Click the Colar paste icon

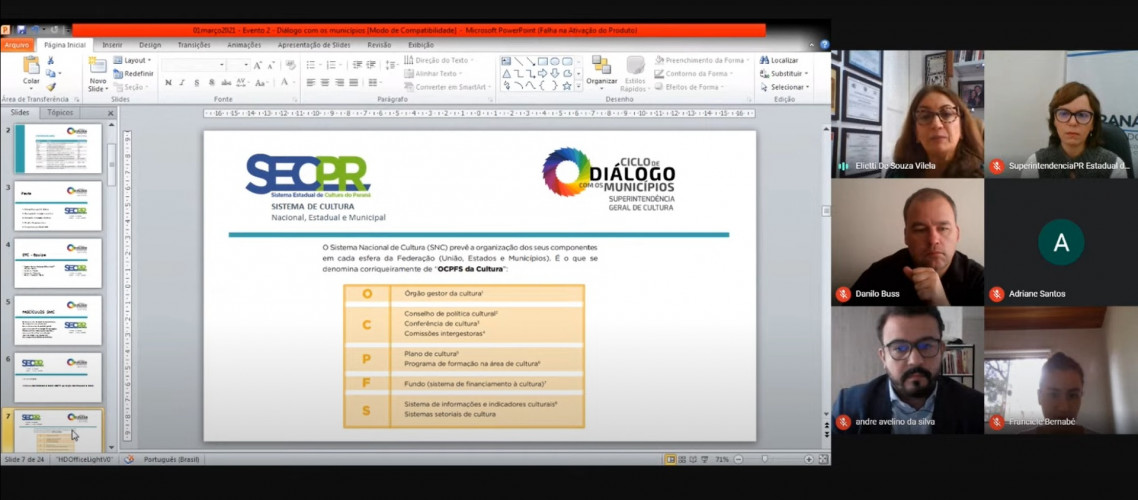[31, 70]
